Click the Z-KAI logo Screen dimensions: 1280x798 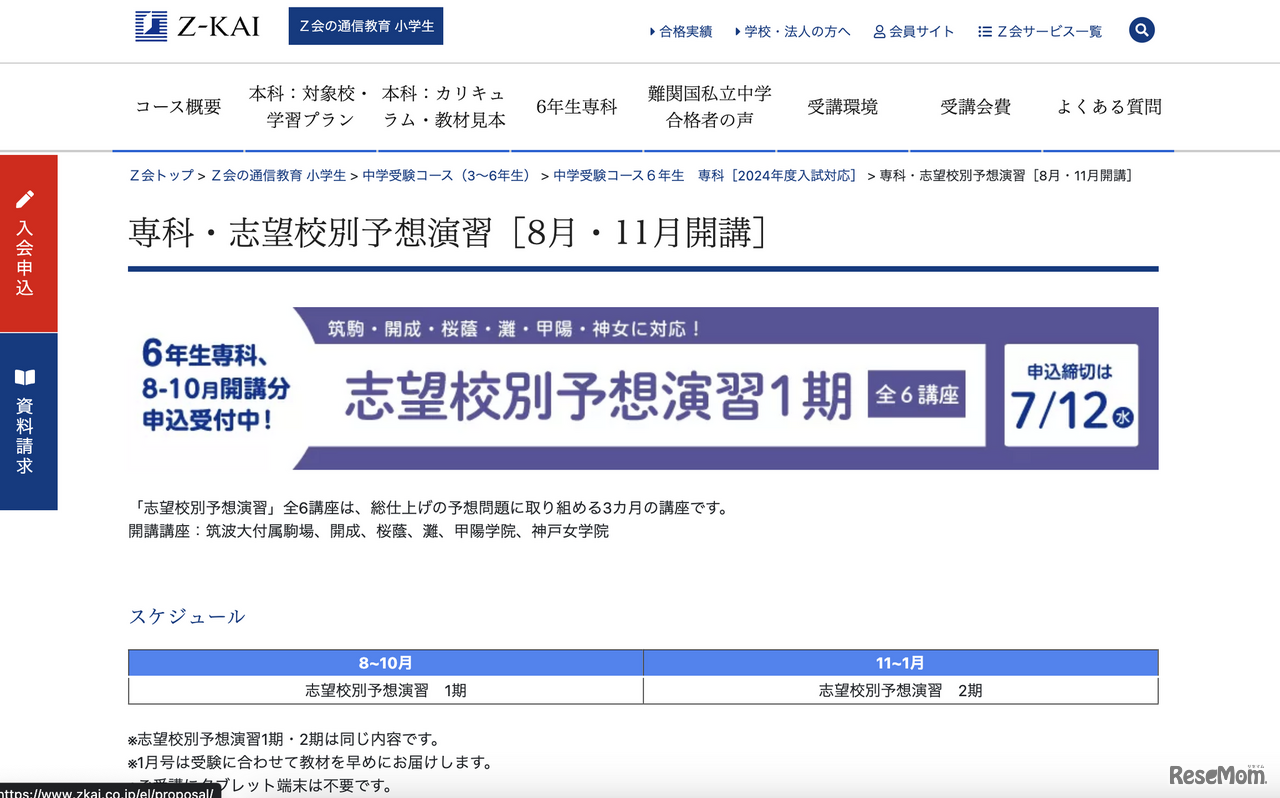196,27
